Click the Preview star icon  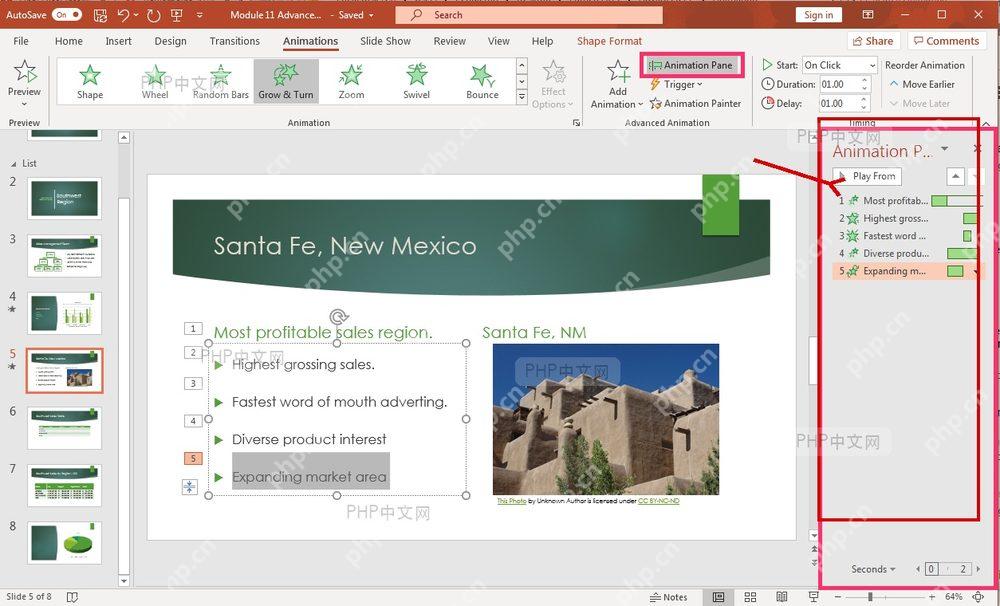coord(25,71)
